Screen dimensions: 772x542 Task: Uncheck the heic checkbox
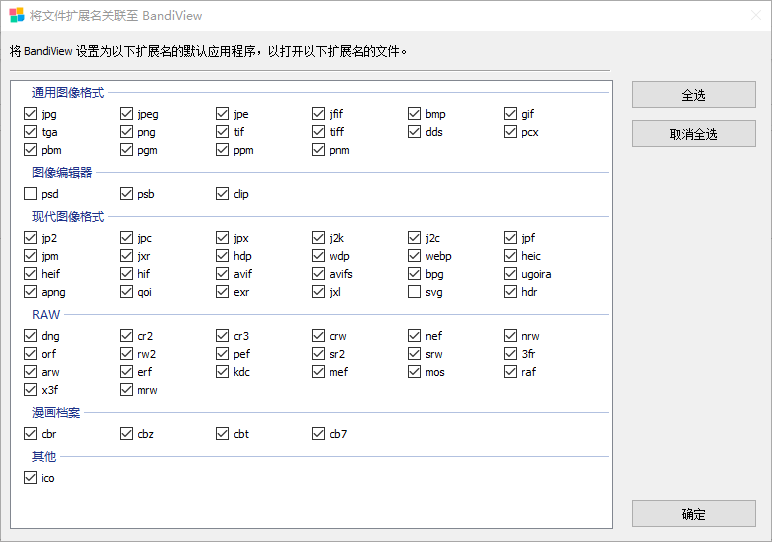[511, 256]
